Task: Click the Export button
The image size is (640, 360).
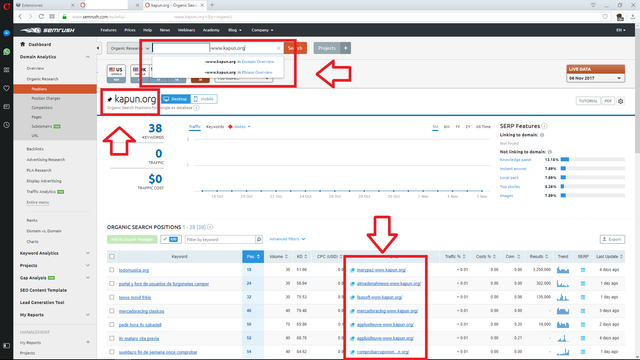Action: tap(612, 239)
